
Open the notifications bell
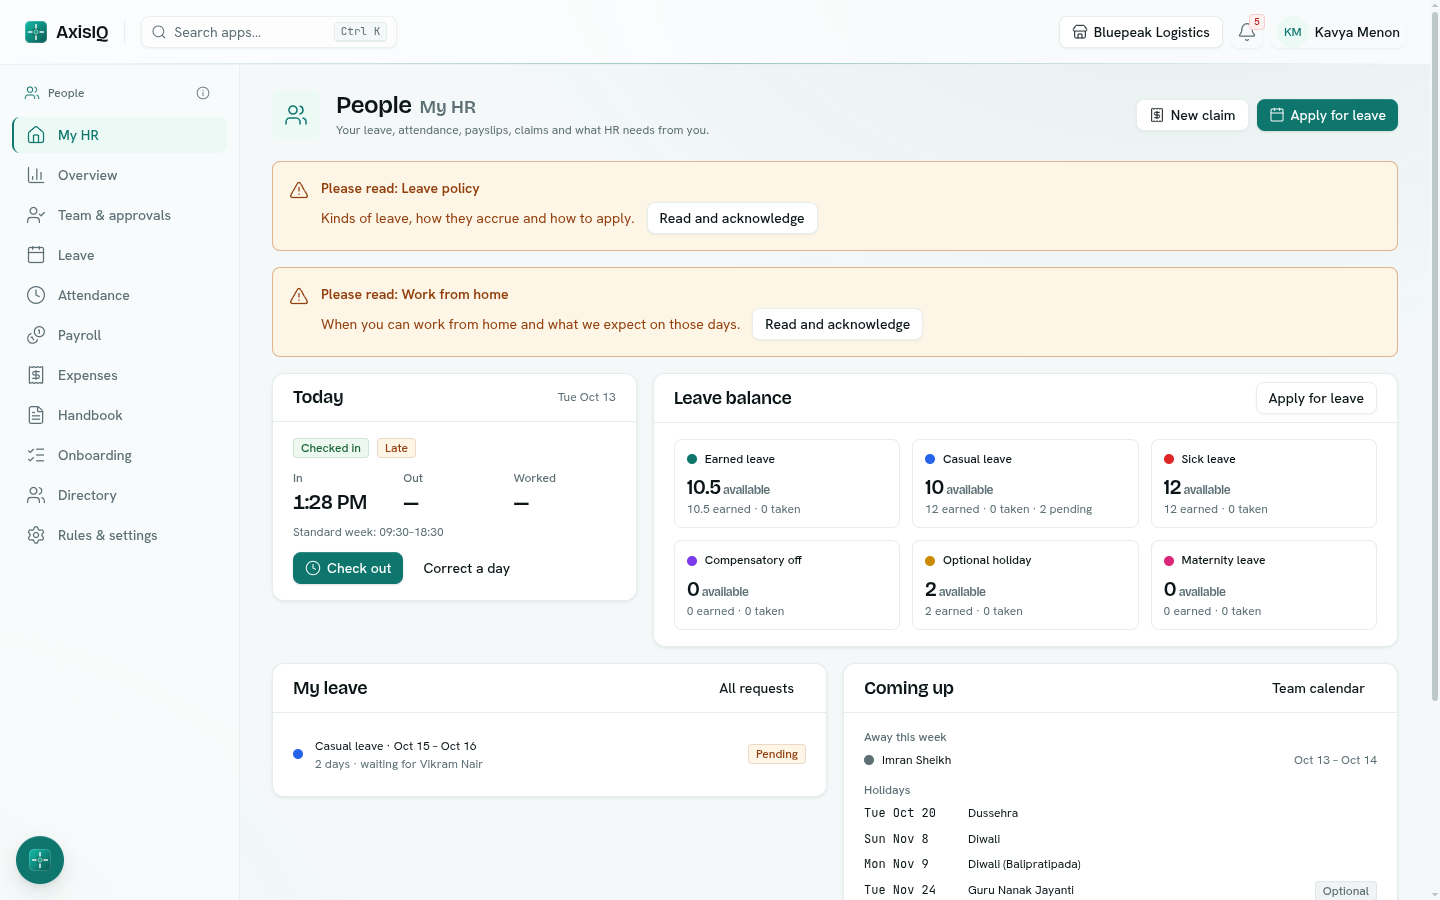tap(1247, 32)
